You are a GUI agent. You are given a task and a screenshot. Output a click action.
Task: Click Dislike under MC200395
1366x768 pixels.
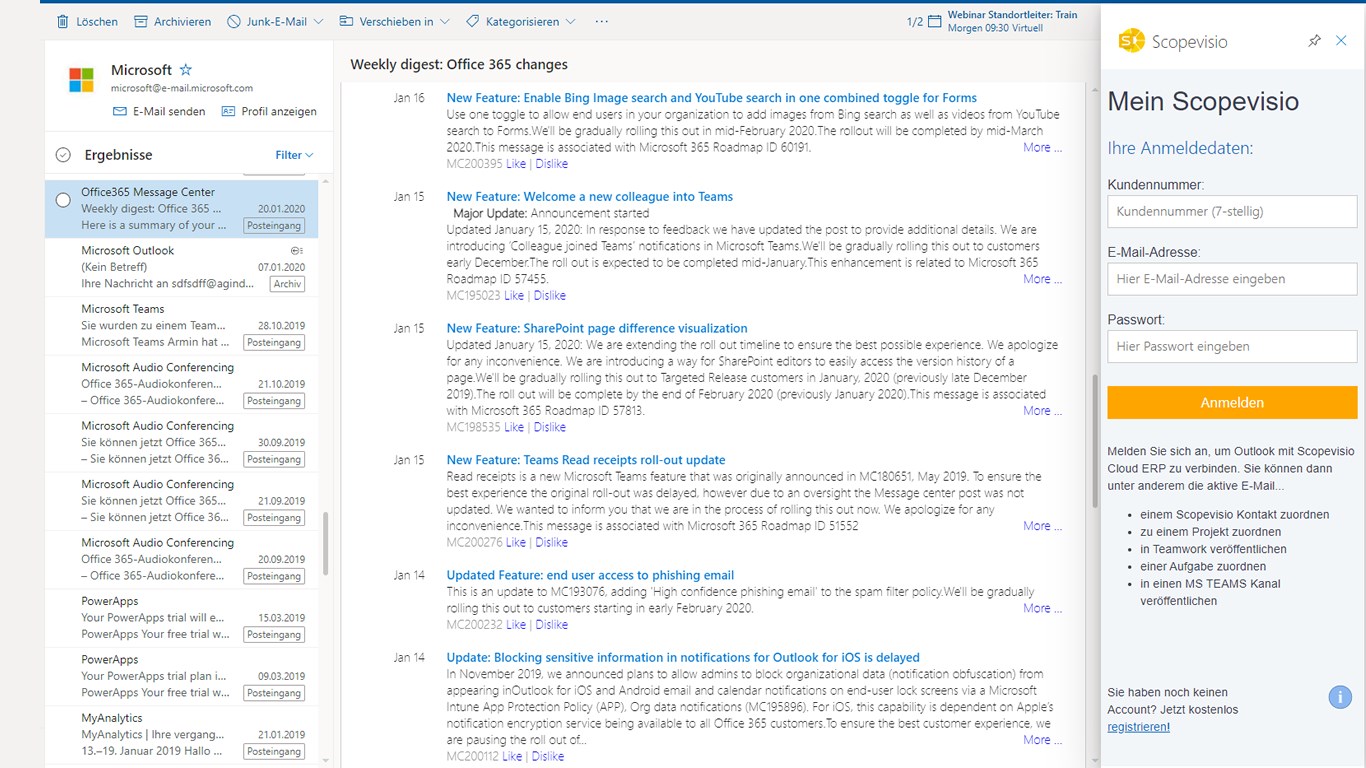[551, 164]
